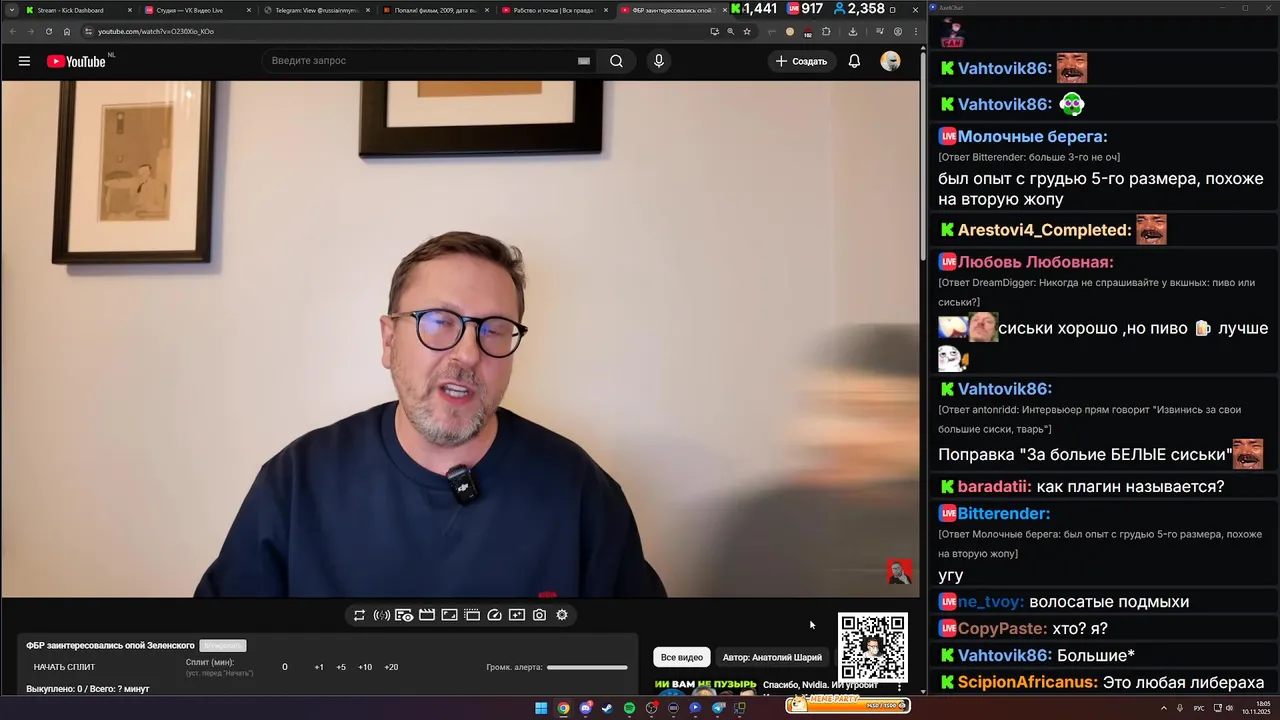The width and height of the screenshot is (1280, 720).
Task: Bookmark this page with the star icon
Action: 746,31
